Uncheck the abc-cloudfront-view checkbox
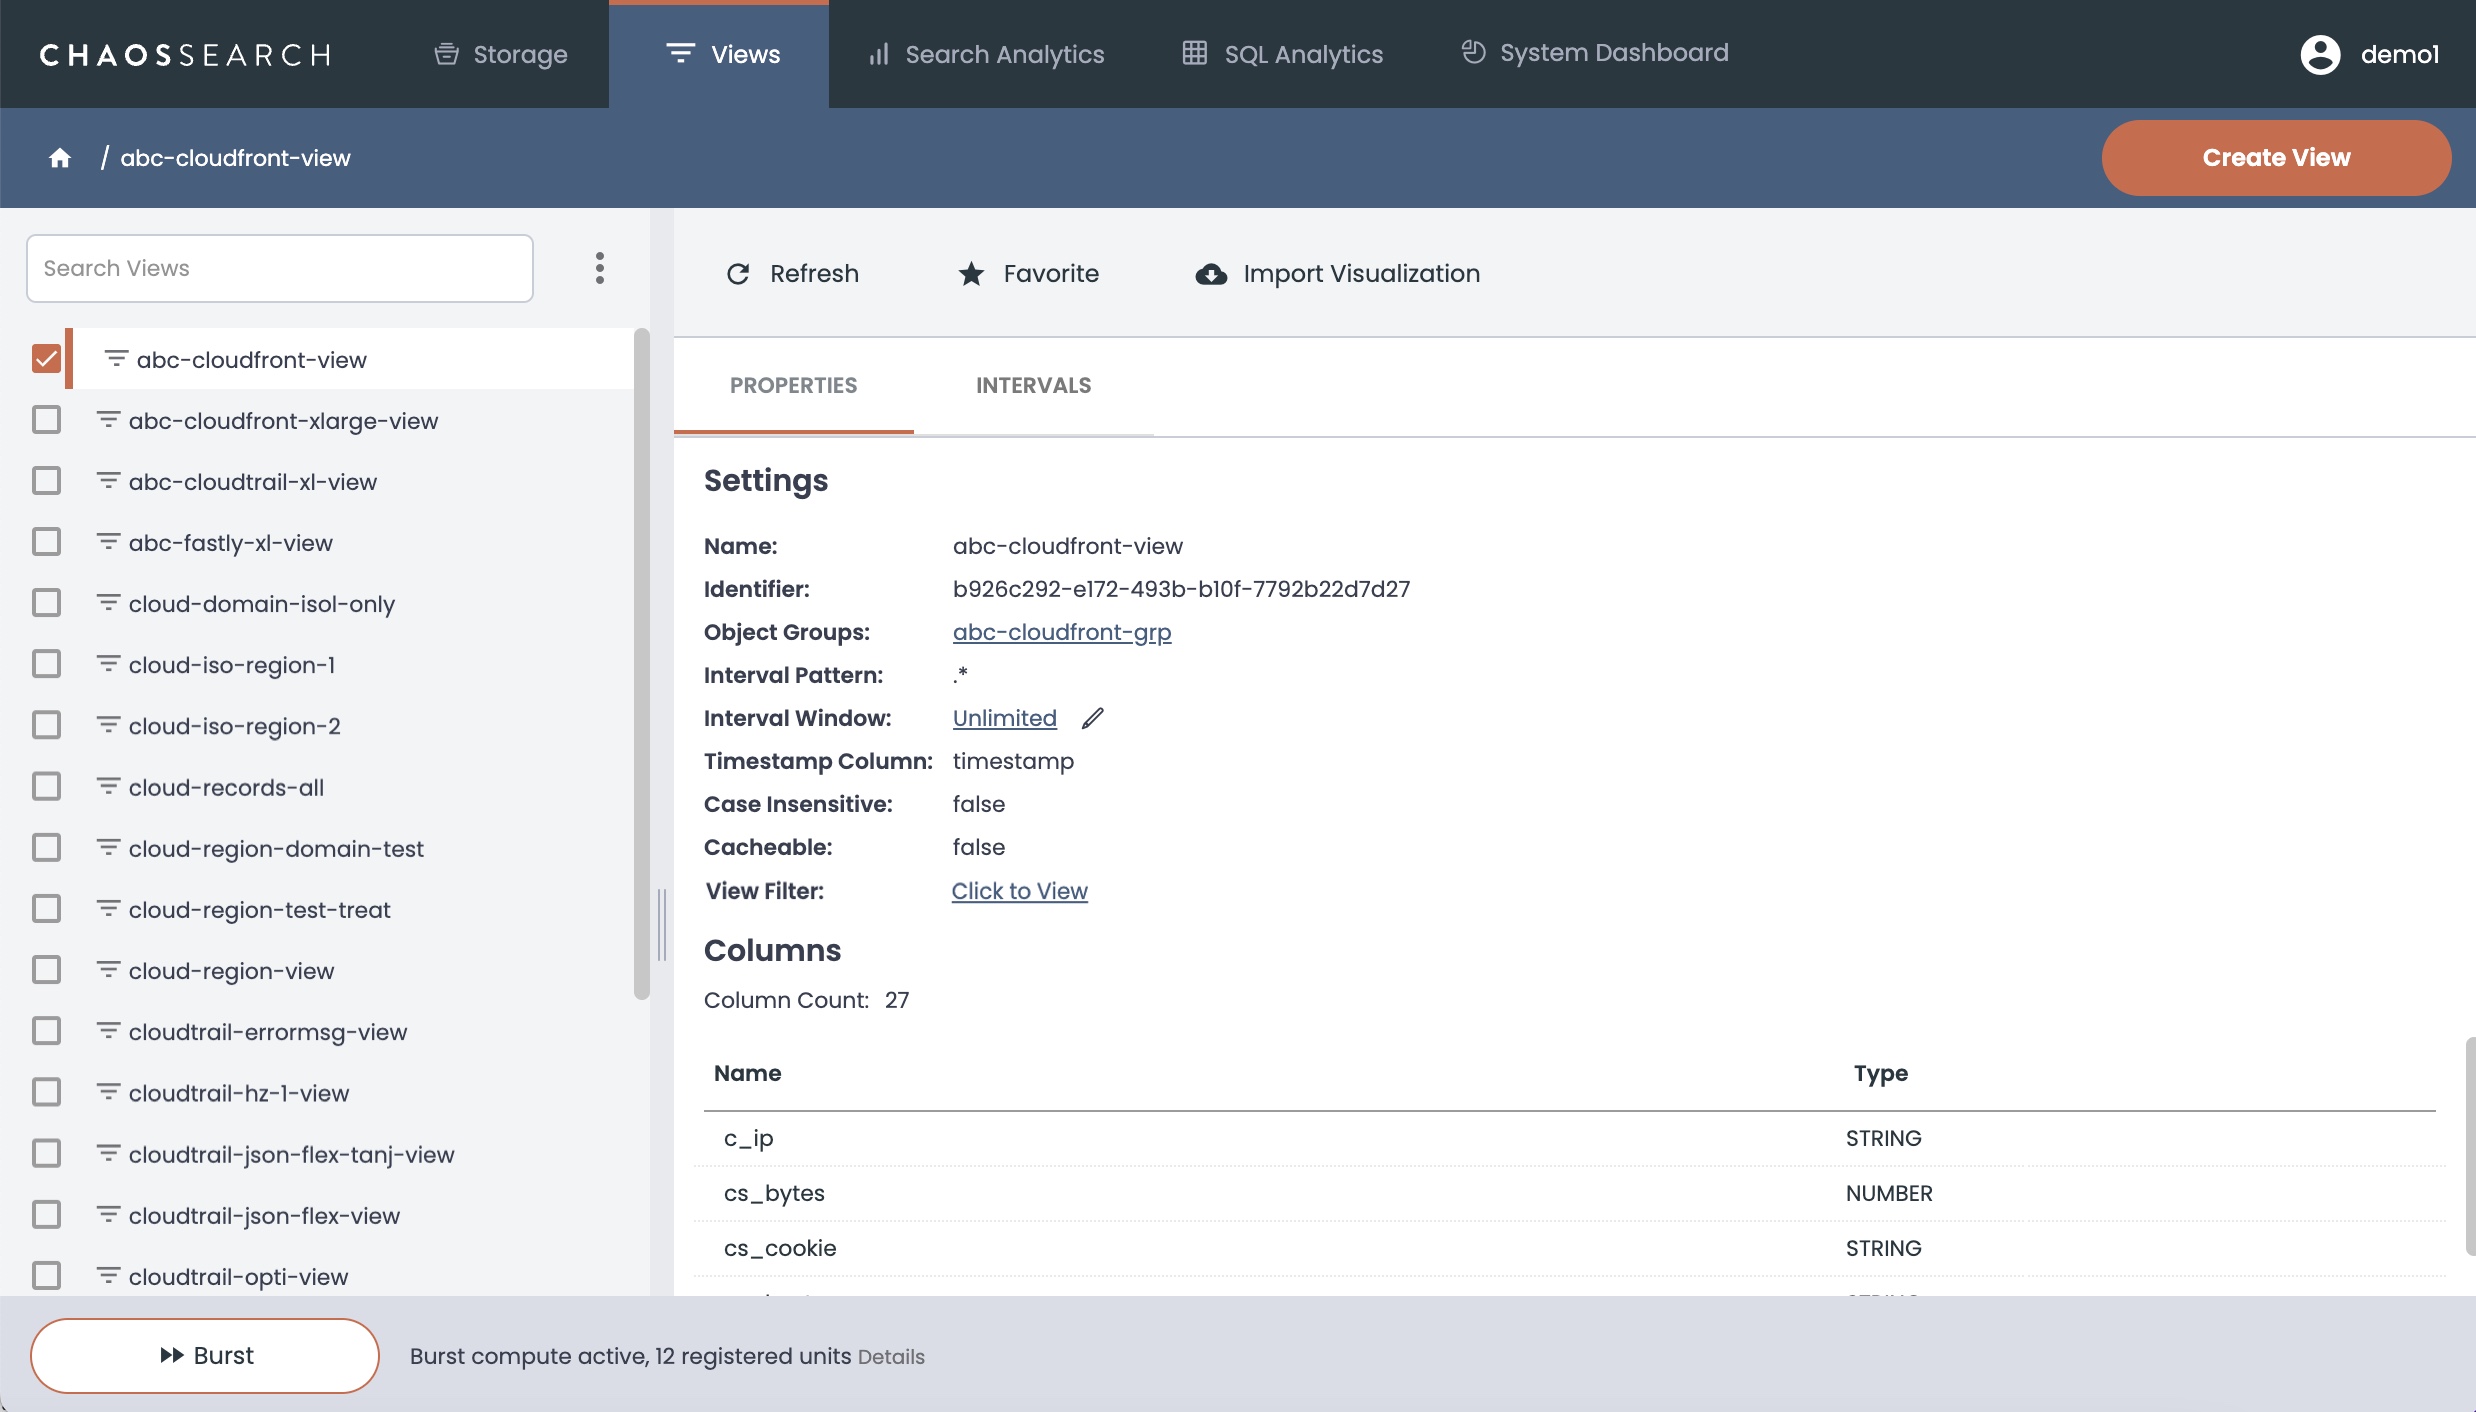This screenshot has width=2476, height=1412. tap(46, 359)
